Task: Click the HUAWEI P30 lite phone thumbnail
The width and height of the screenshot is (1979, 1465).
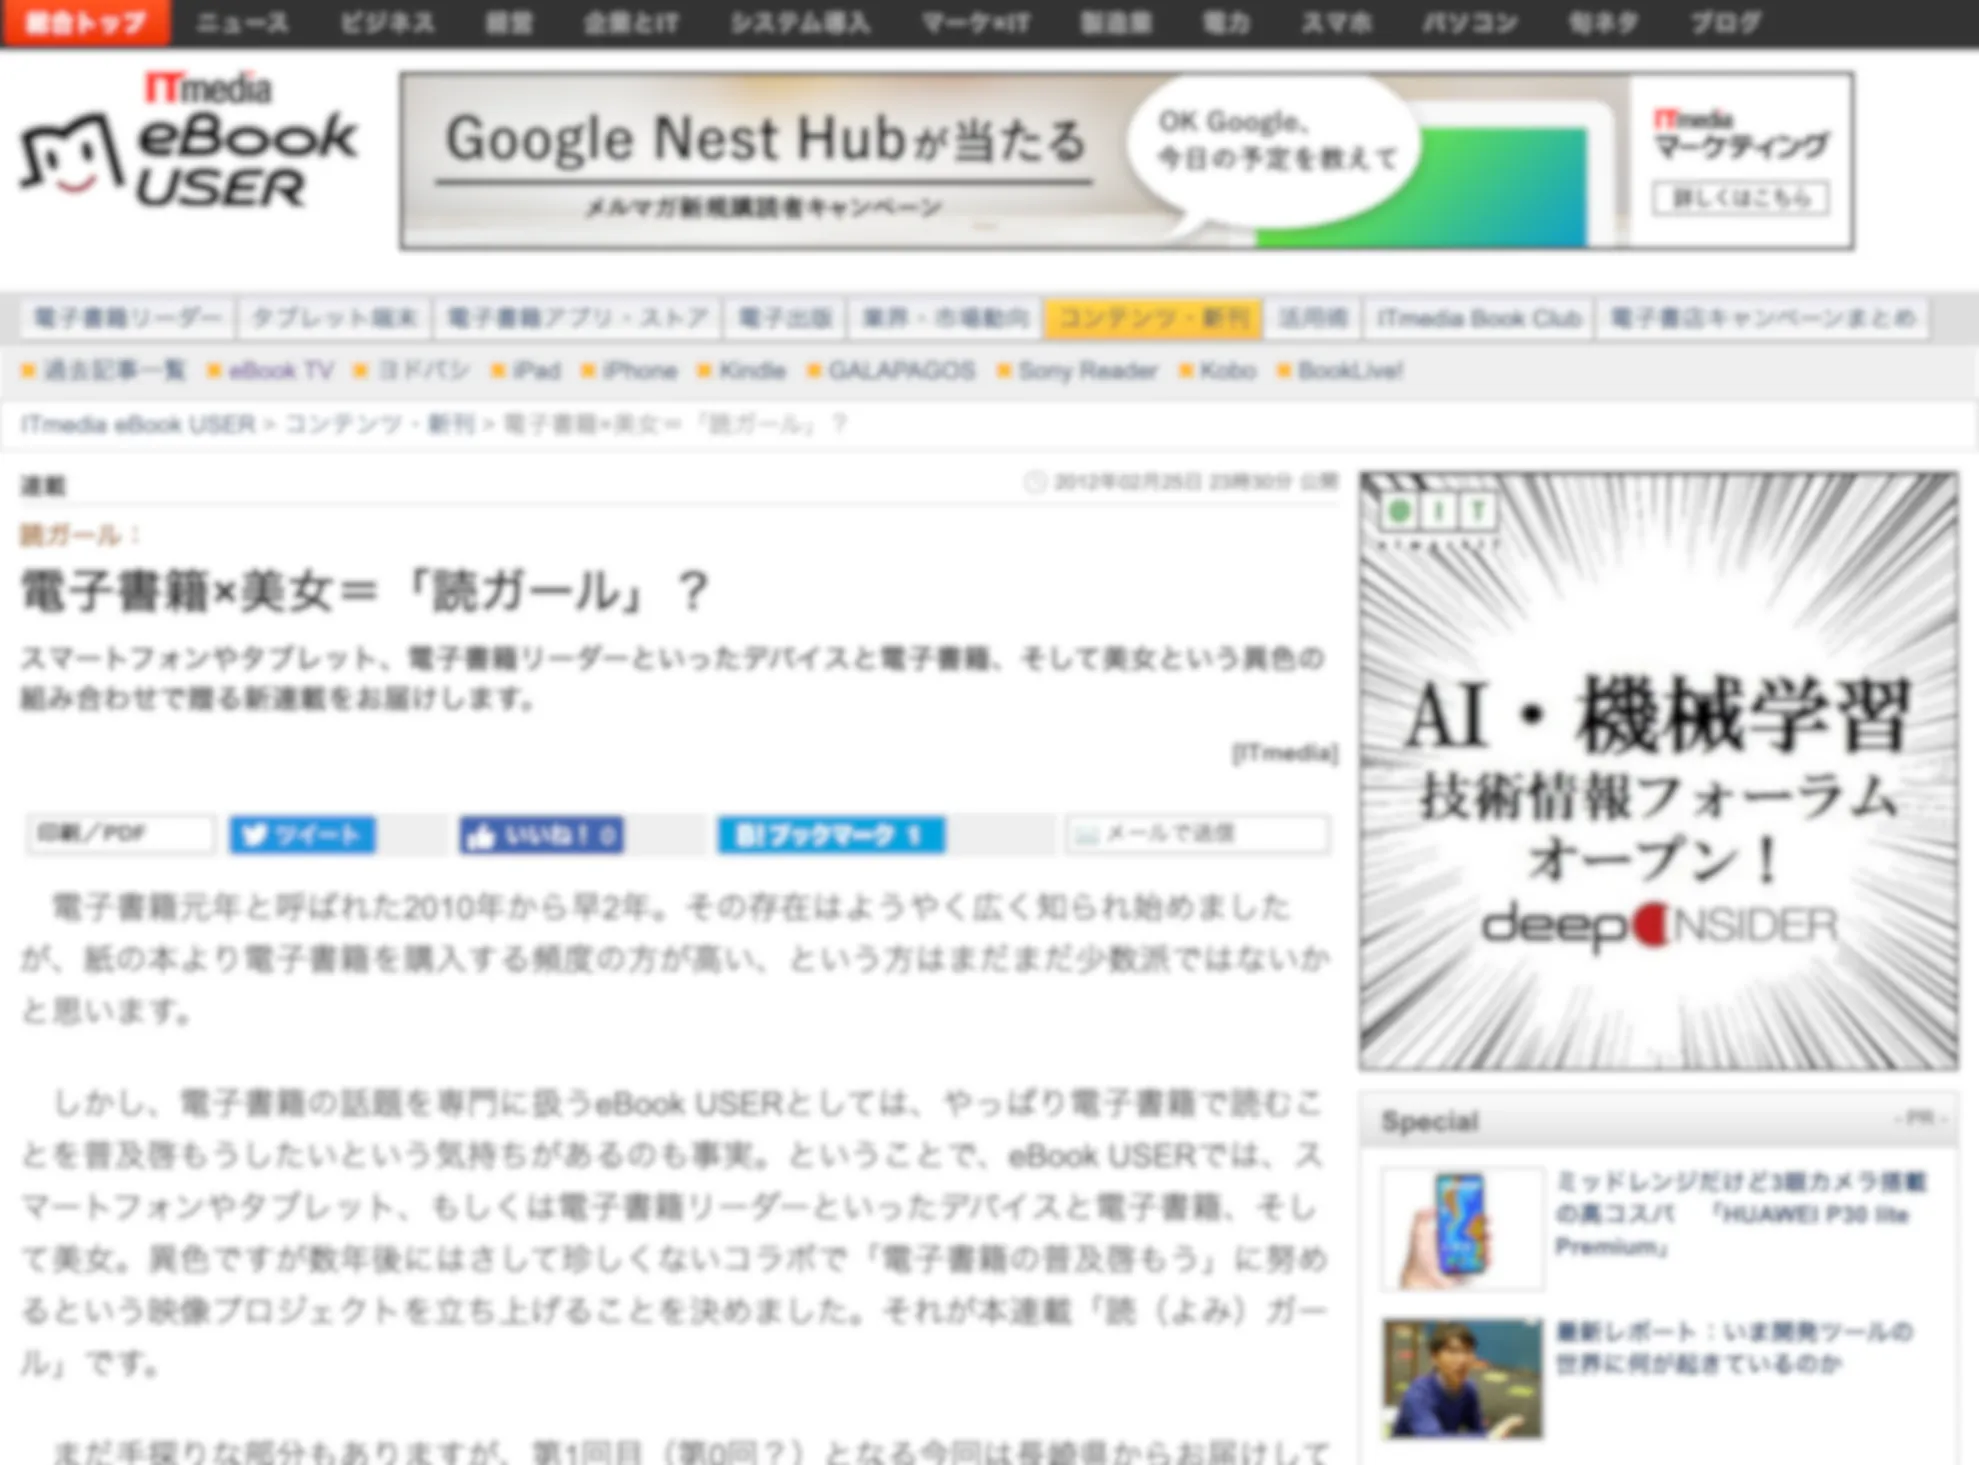Action: coord(1461,1229)
